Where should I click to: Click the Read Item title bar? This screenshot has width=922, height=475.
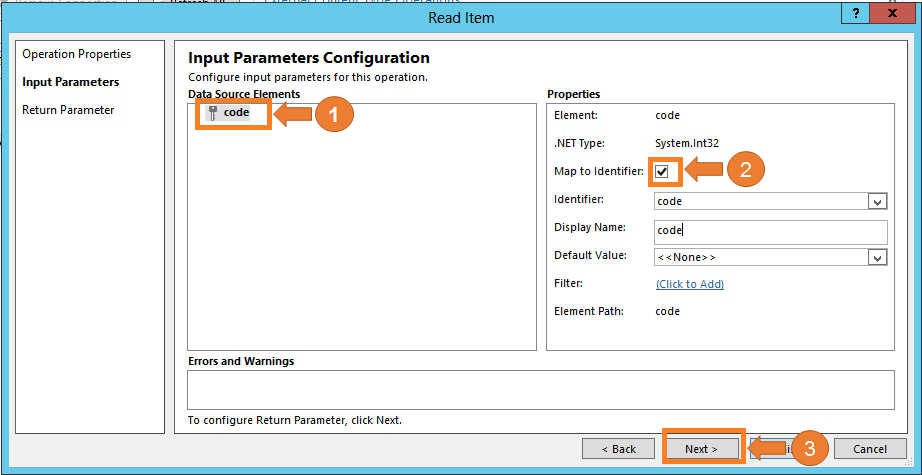point(460,17)
